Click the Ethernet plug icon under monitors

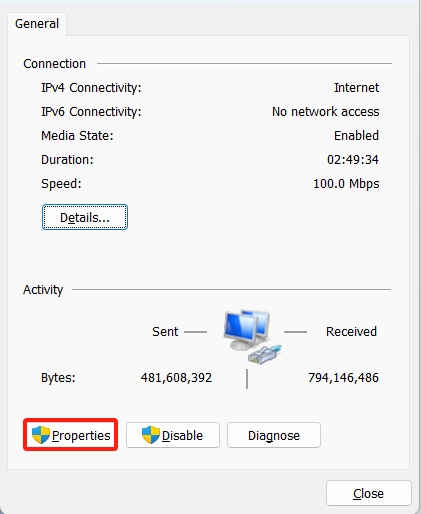coord(265,354)
